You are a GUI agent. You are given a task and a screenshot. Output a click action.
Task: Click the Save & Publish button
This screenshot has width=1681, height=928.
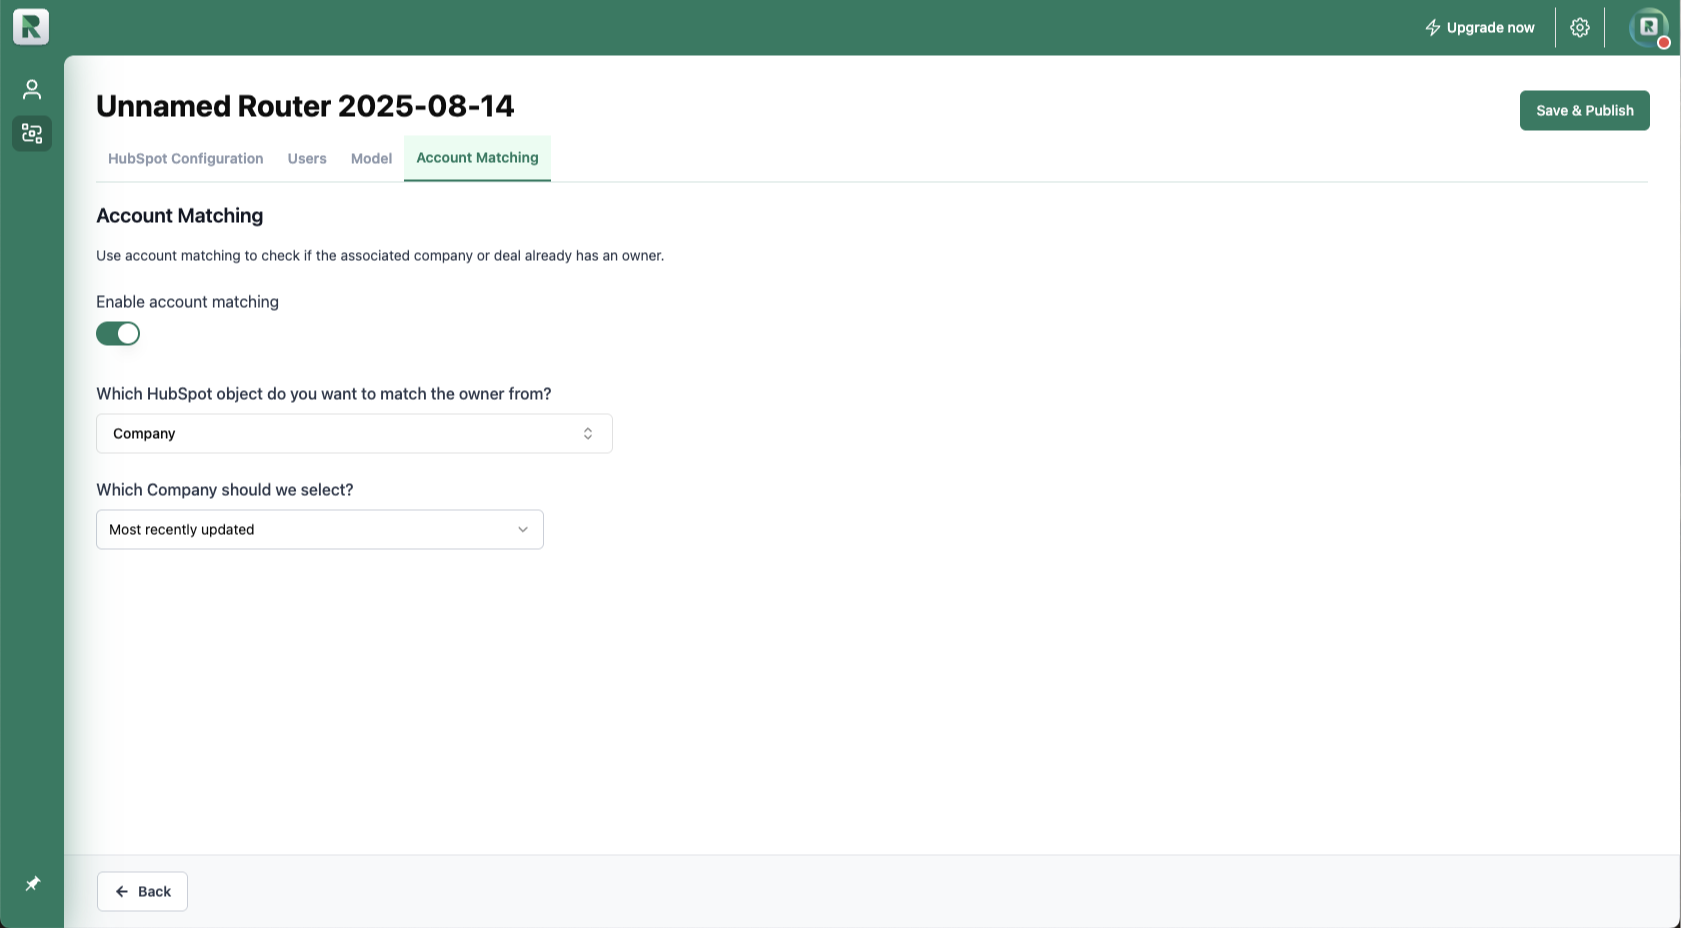point(1585,111)
